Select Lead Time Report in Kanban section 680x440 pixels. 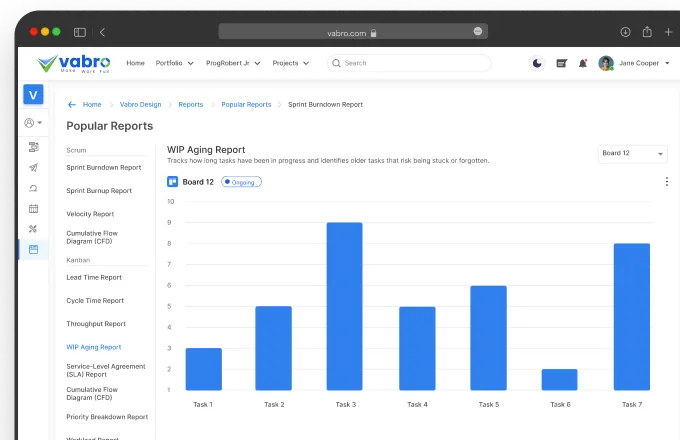pos(94,277)
